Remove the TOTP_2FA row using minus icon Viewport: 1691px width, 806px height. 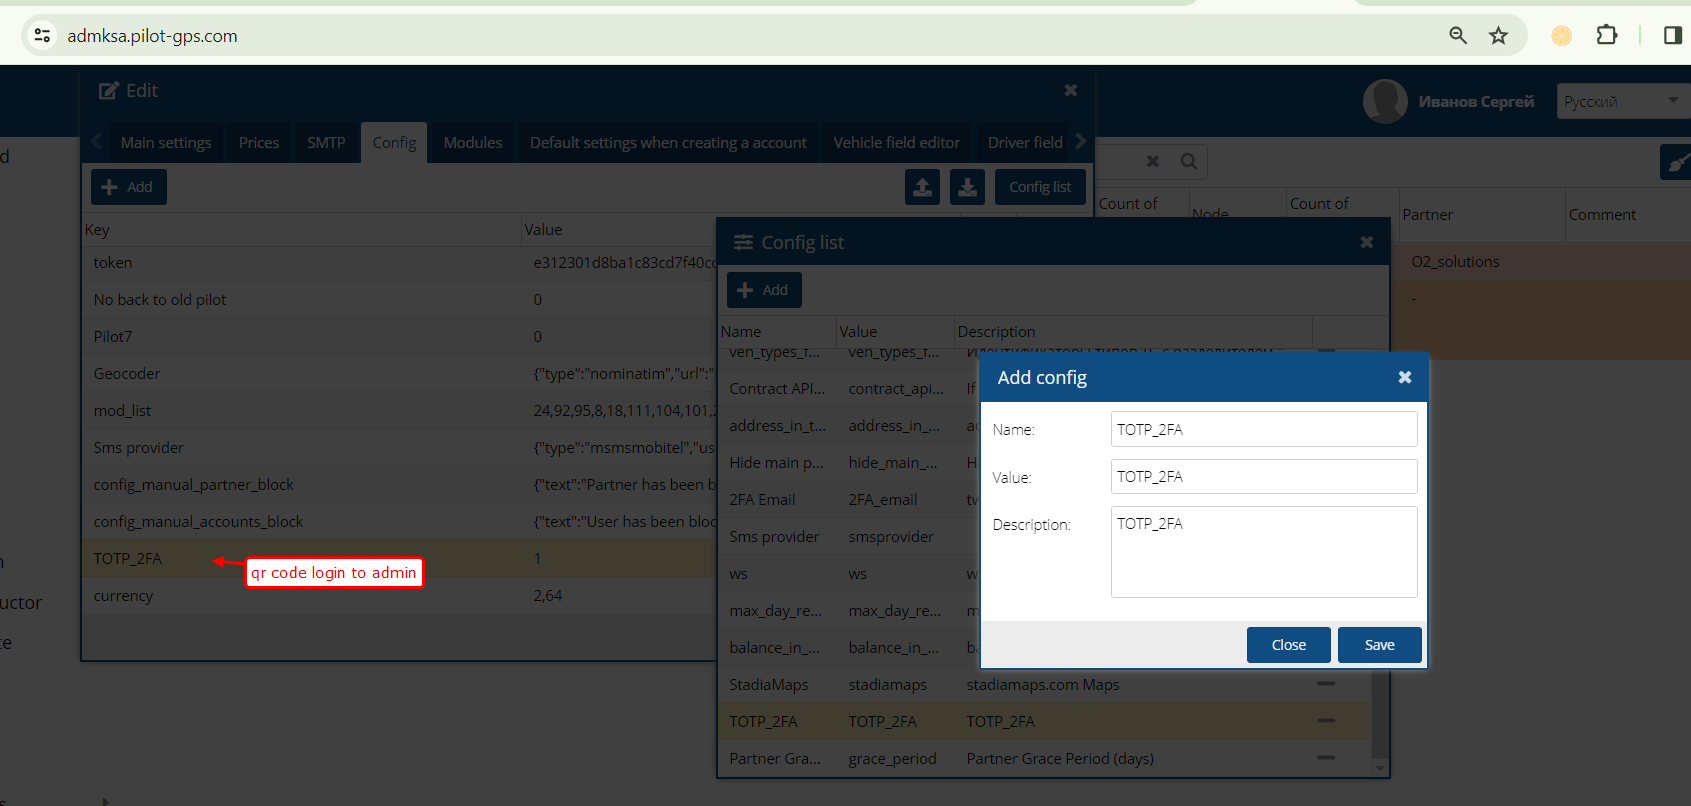[x=1326, y=721]
